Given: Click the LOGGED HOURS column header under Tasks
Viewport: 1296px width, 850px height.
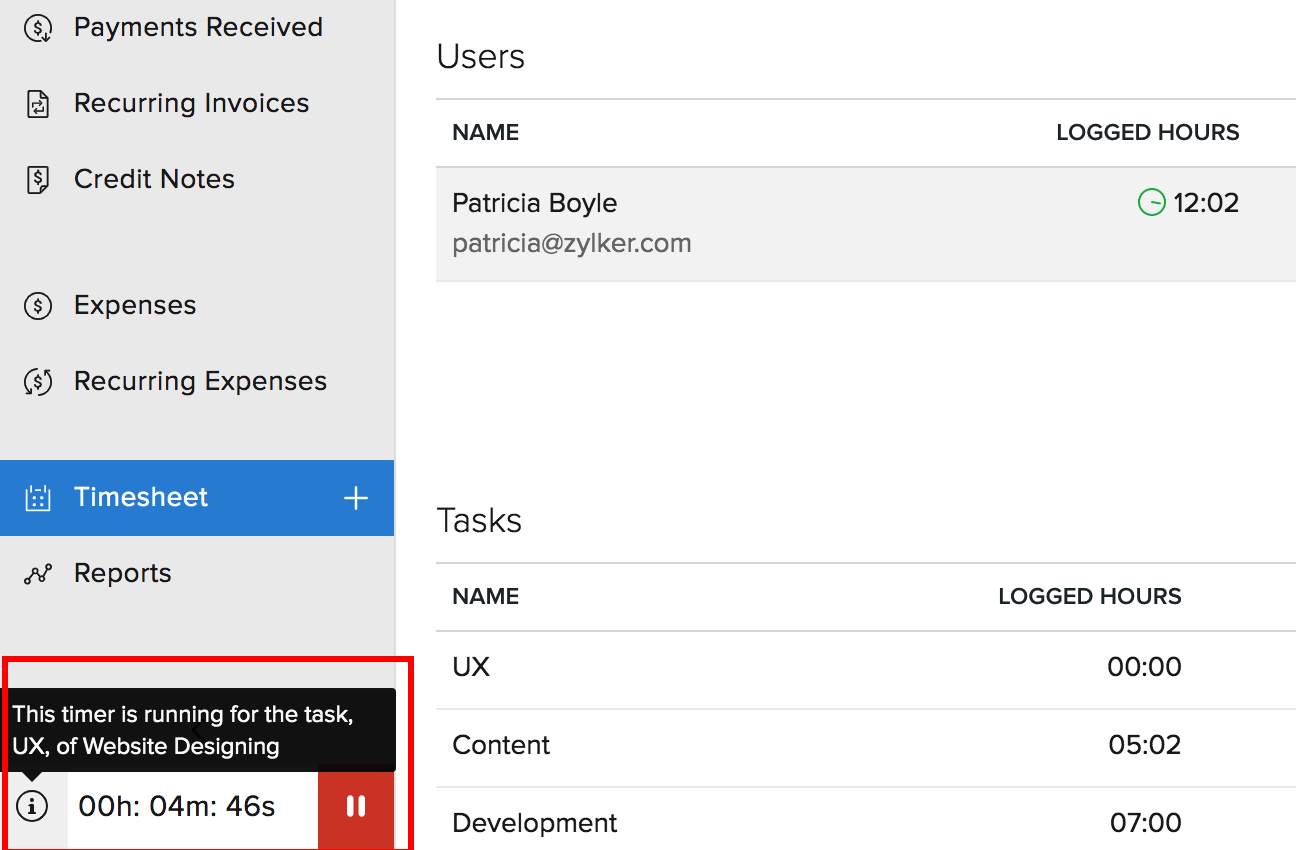Looking at the screenshot, I should tap(1089, 596).
